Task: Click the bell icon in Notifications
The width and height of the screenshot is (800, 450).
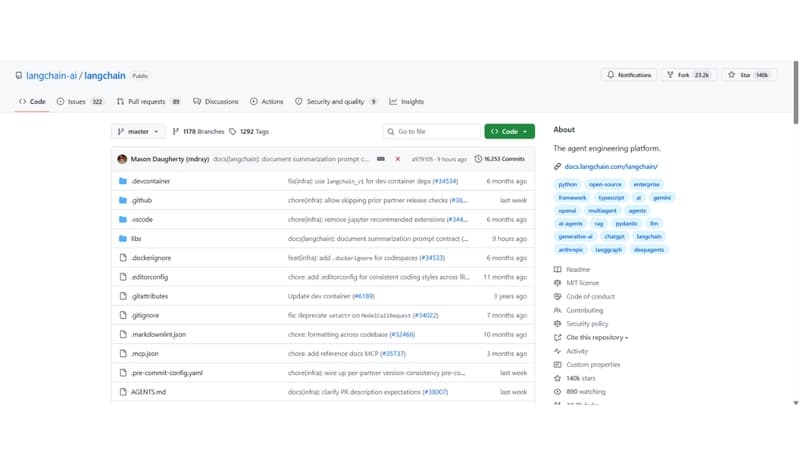Action: click(x=611, y=75)
